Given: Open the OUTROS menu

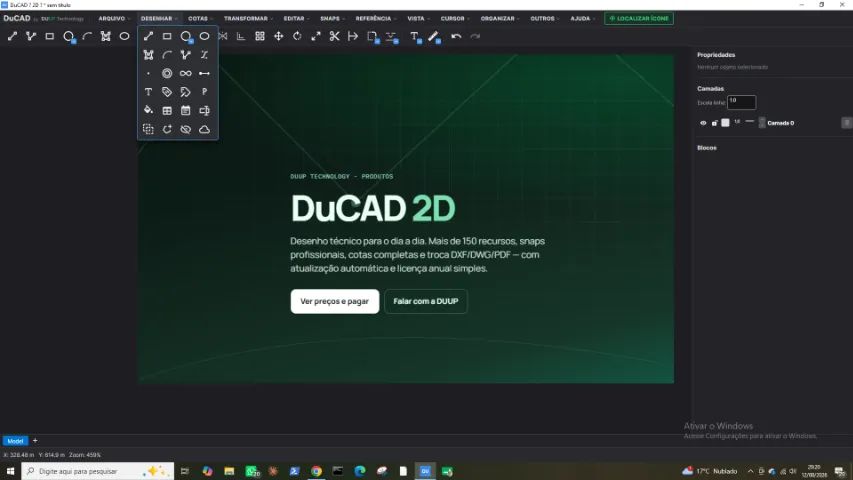Looking at the screenshot, I should (x=545, y=19).
